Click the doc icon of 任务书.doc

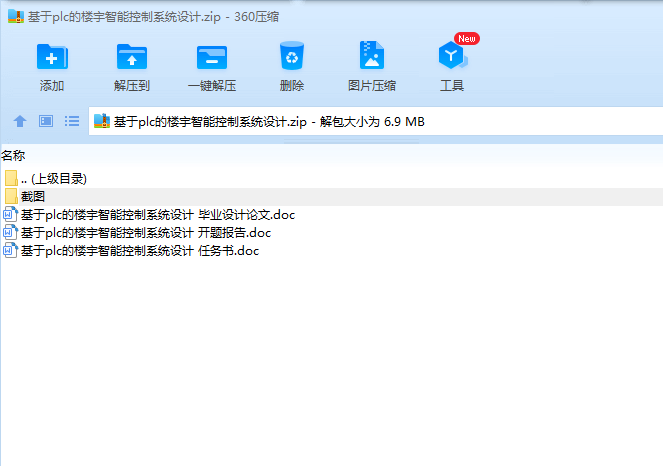tap(10, 251)
